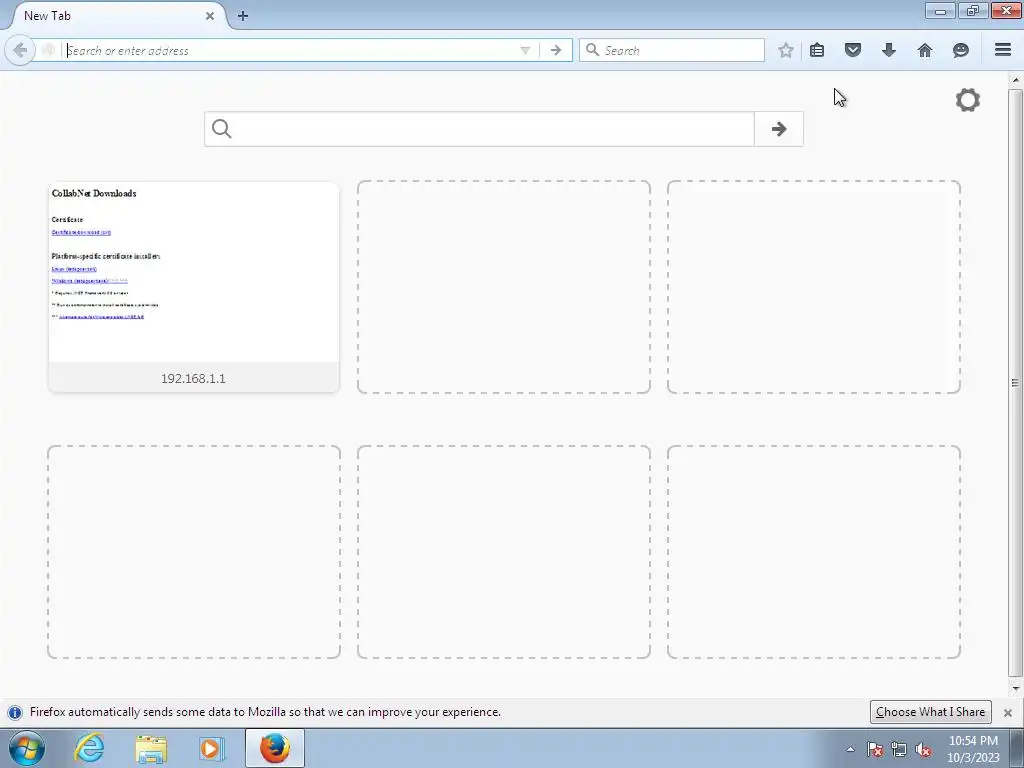Open the Windows Start menu
This screenshot has height=768, width=1024.
(27, 748)
